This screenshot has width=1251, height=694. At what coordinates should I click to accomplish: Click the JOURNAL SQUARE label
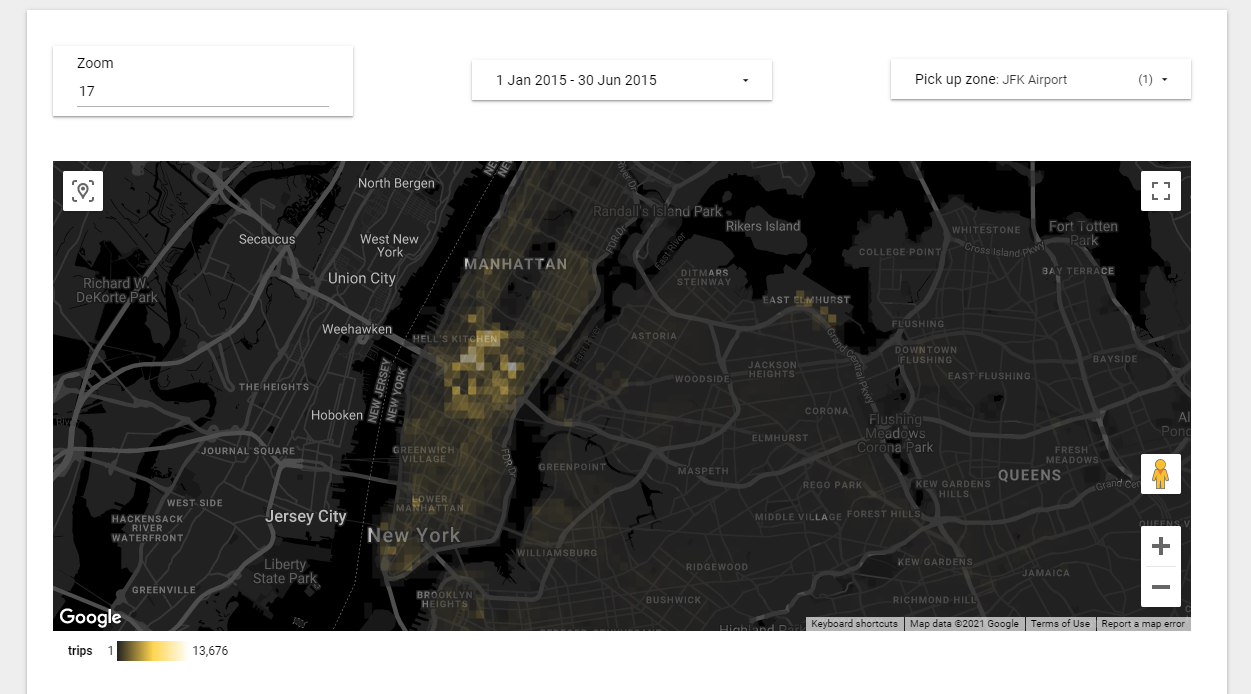click(x=248, y=451)
